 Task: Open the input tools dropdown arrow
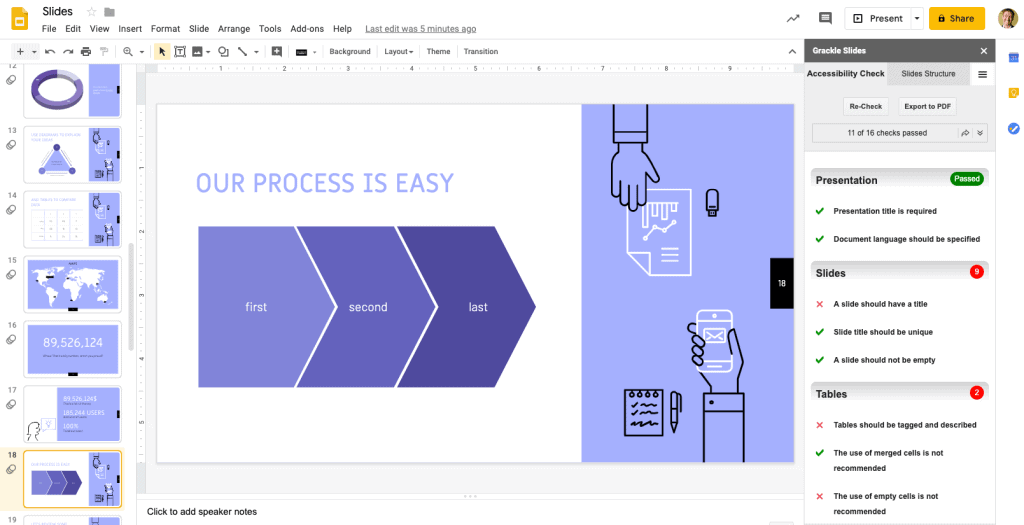[314, 52]
